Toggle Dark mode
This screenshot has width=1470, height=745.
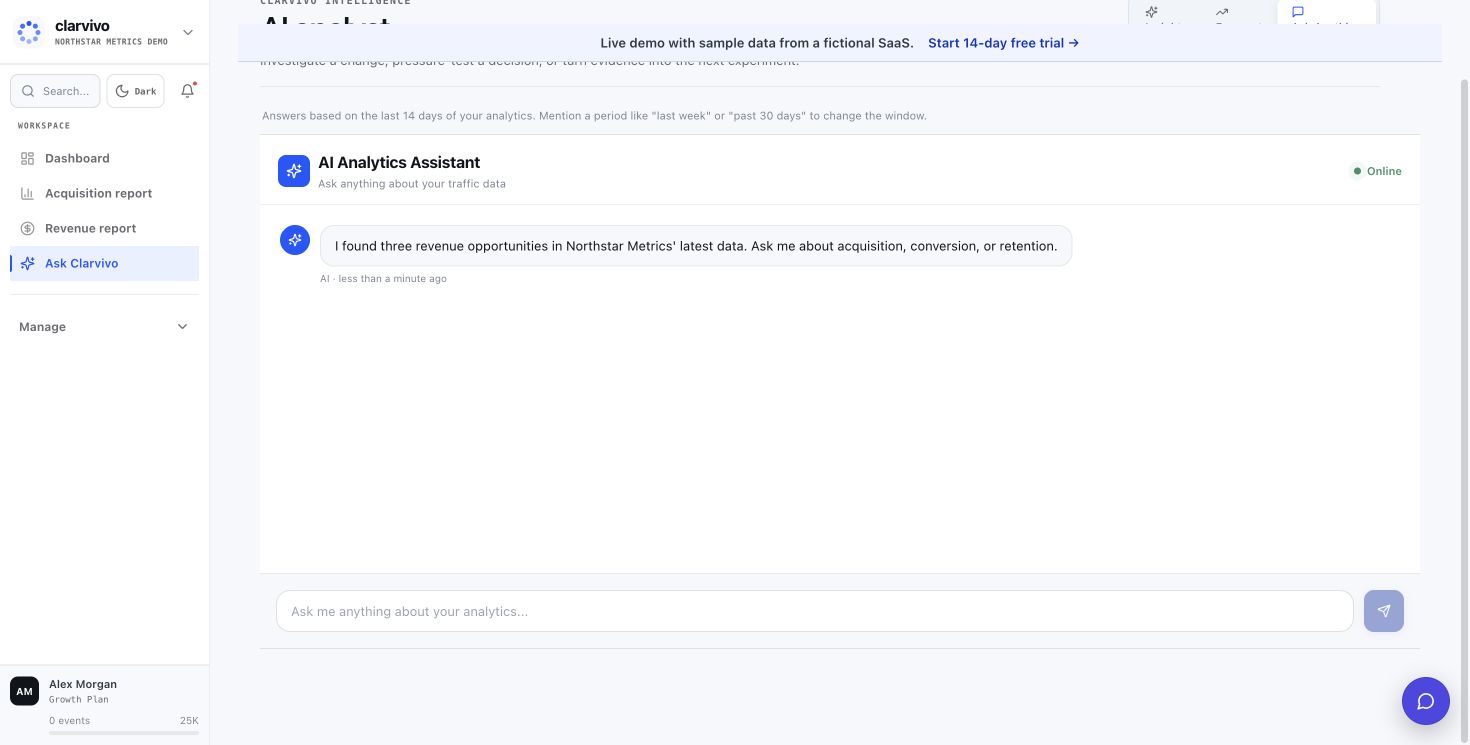135,91
